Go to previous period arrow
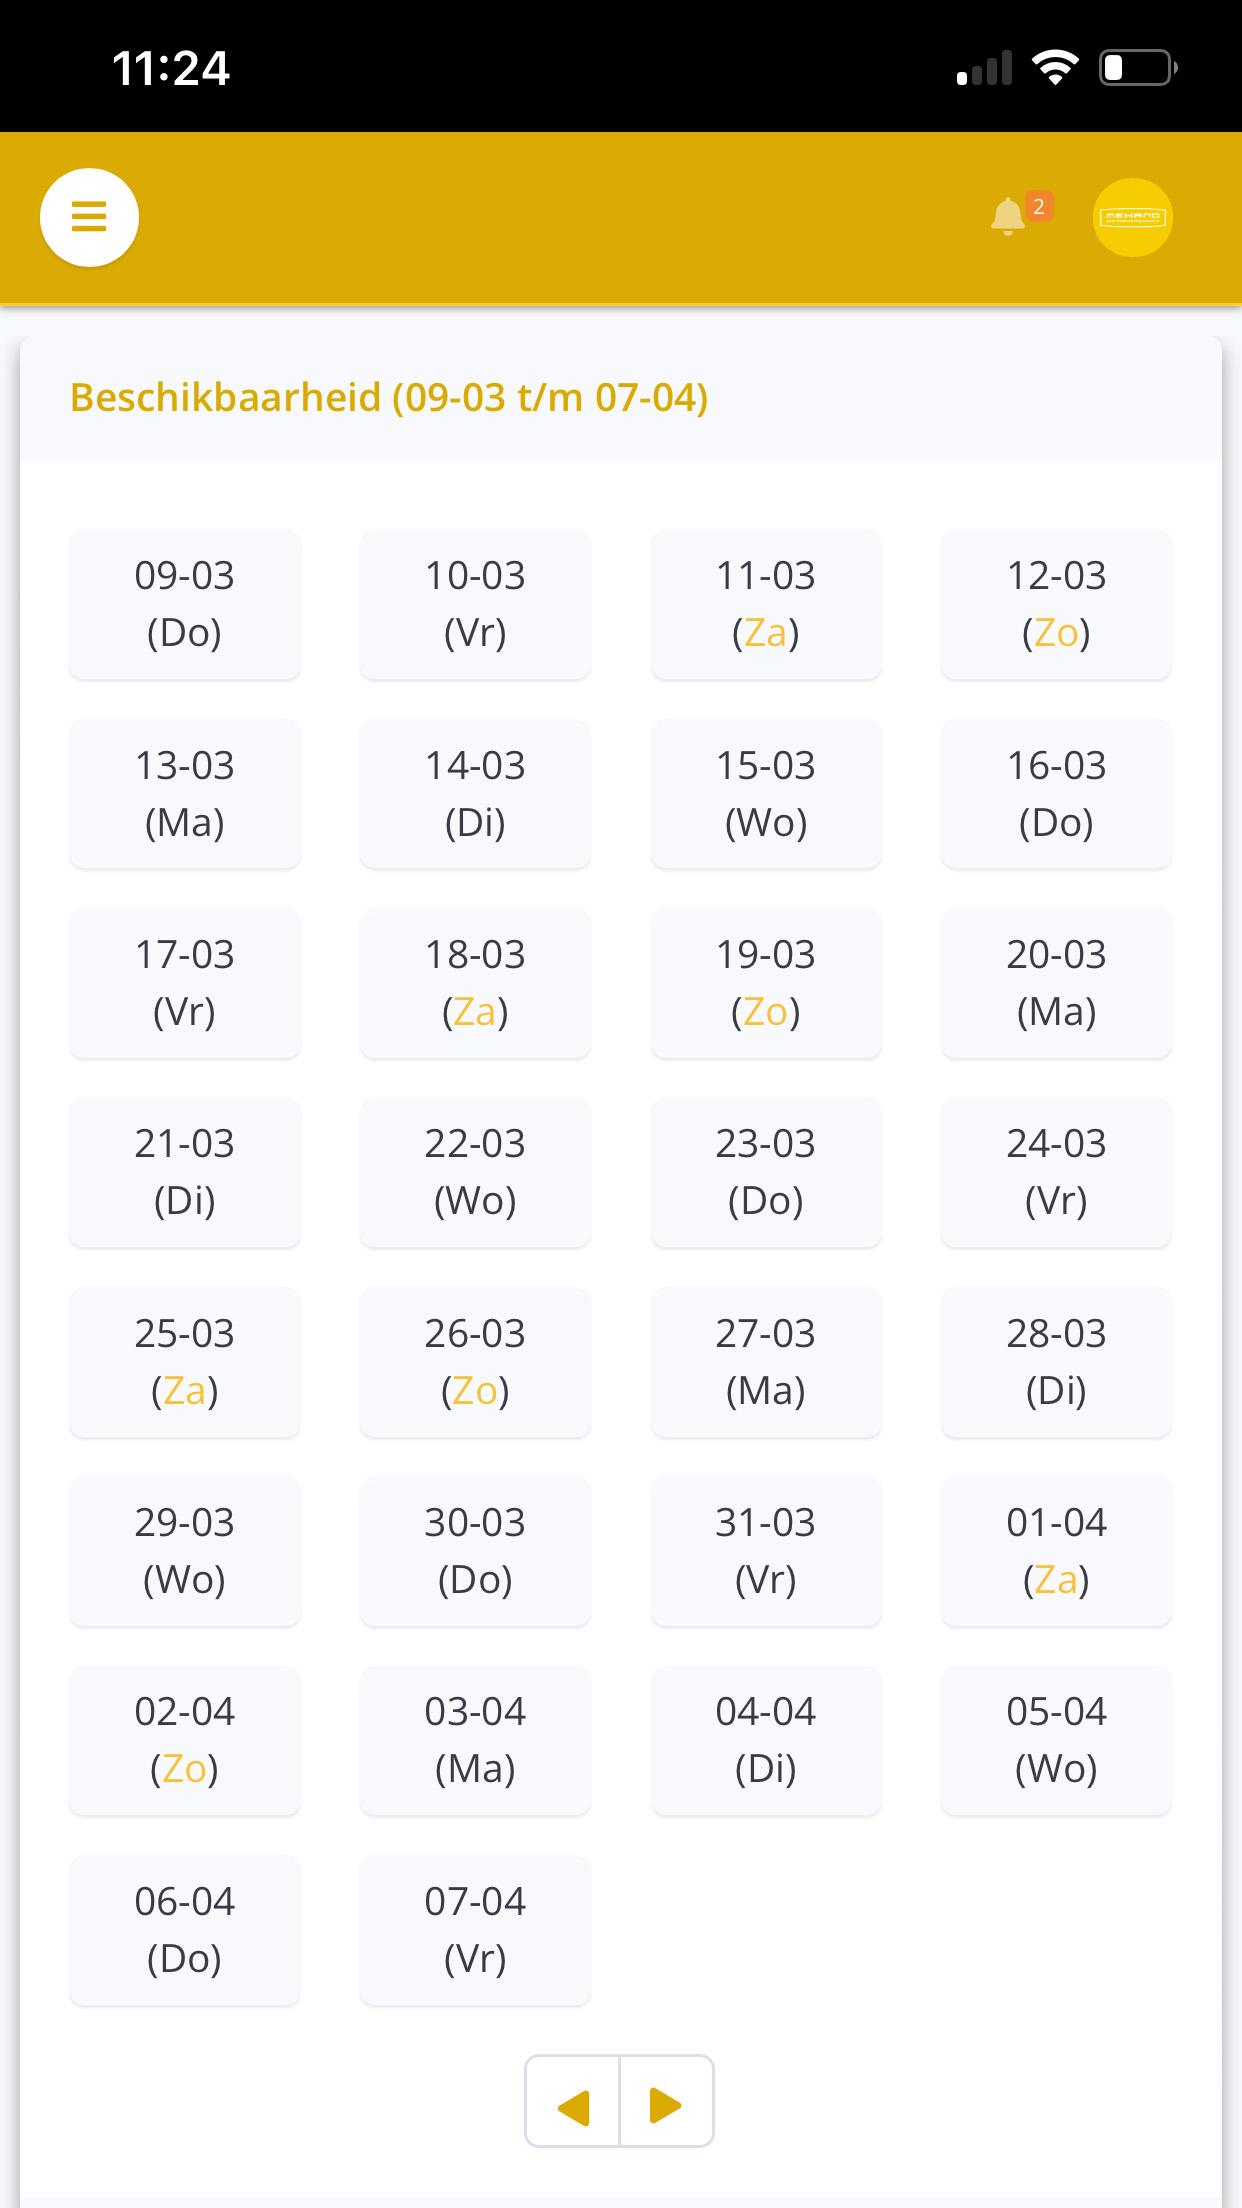1242x2208 pixels. click(573, 2101)
